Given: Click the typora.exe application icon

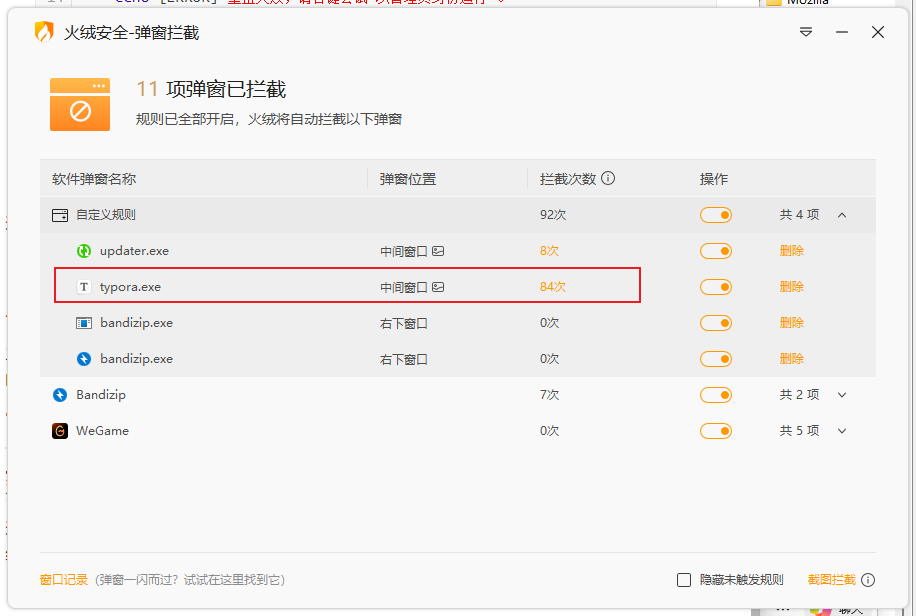Looking at the screenshot, I should (84, 287).
